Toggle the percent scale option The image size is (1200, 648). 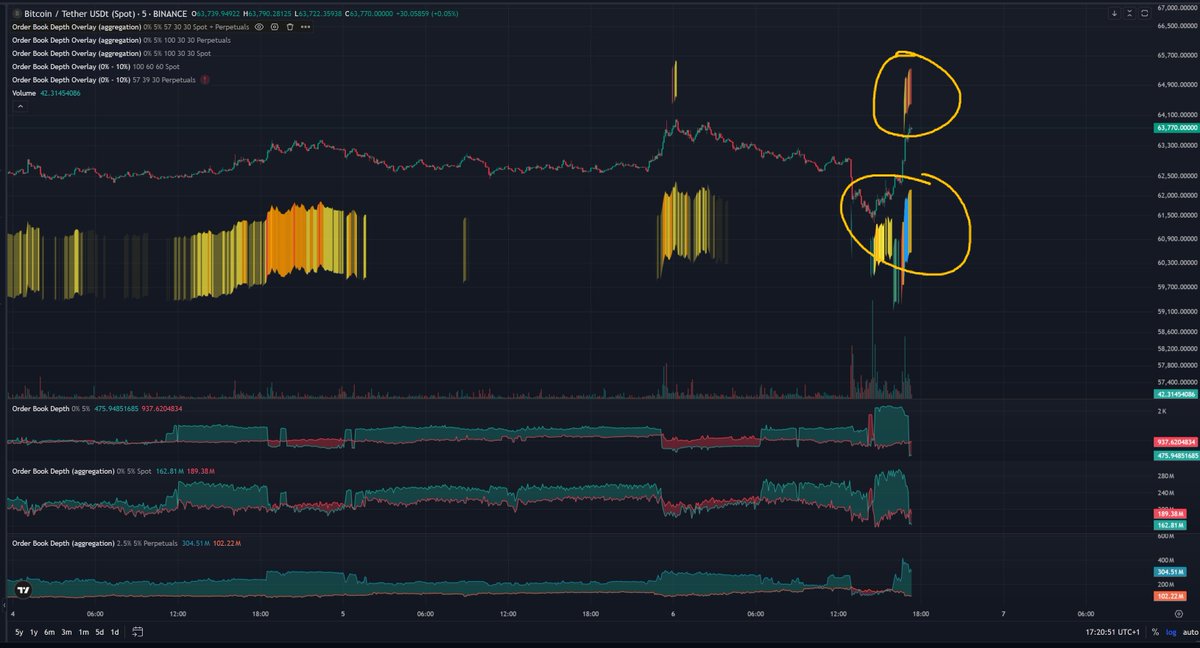[x=1155, y=632]
